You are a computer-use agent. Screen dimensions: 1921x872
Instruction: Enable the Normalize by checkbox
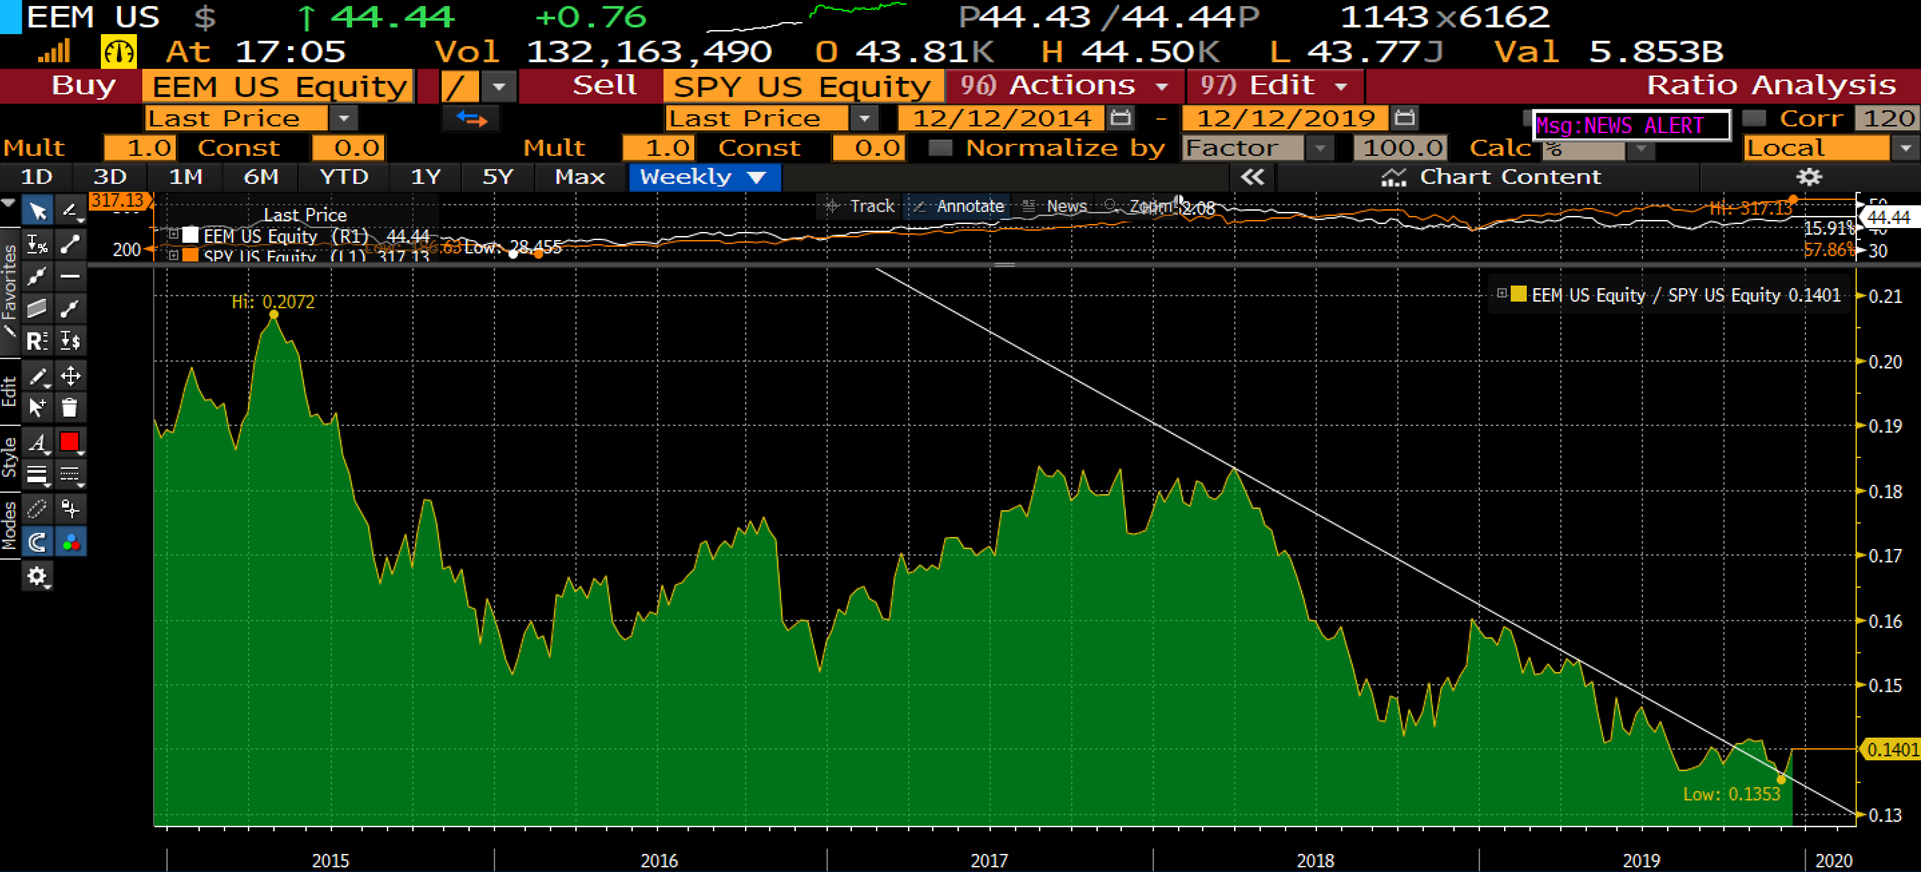[x=940, y=148]
